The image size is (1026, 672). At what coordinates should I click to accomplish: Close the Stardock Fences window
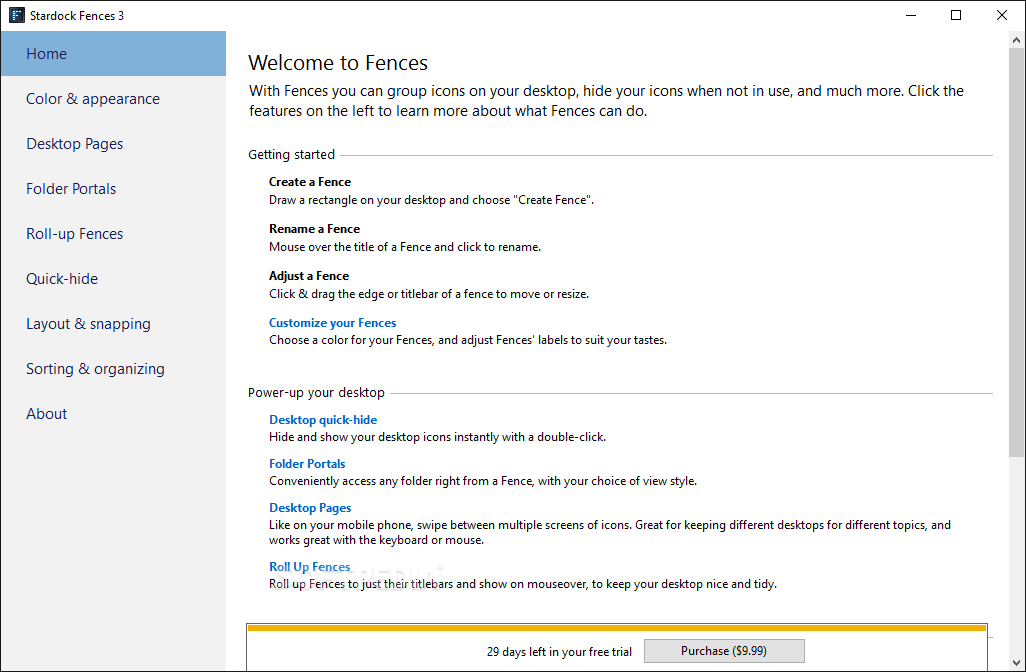[x=1002, y=15]
